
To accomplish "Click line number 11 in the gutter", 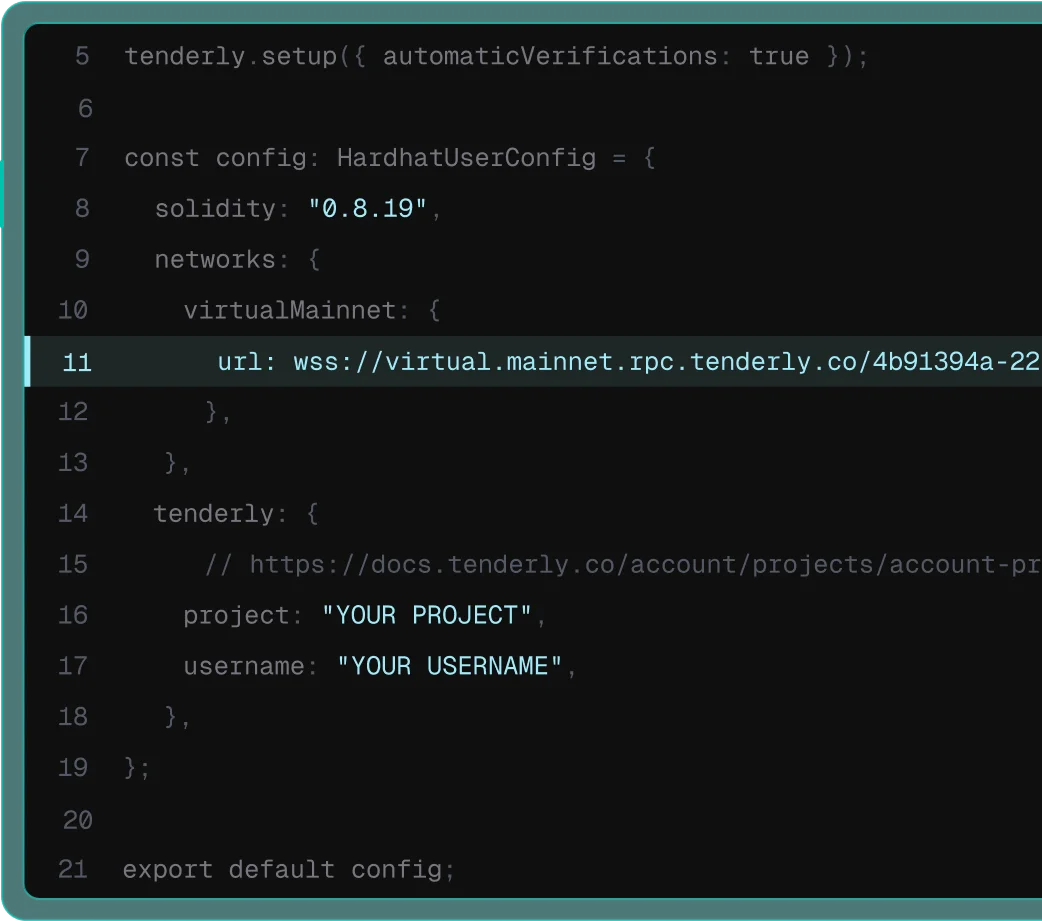I will tap(77, 362).
